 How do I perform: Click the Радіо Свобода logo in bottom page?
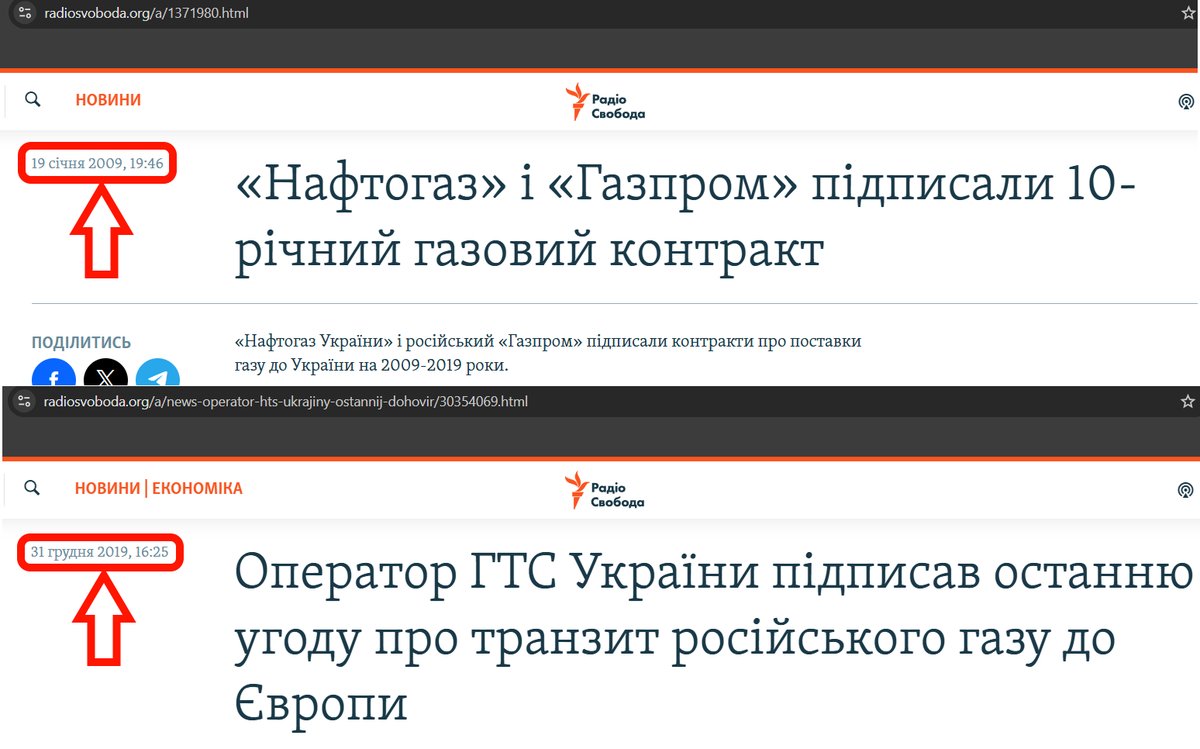point(606,490)
